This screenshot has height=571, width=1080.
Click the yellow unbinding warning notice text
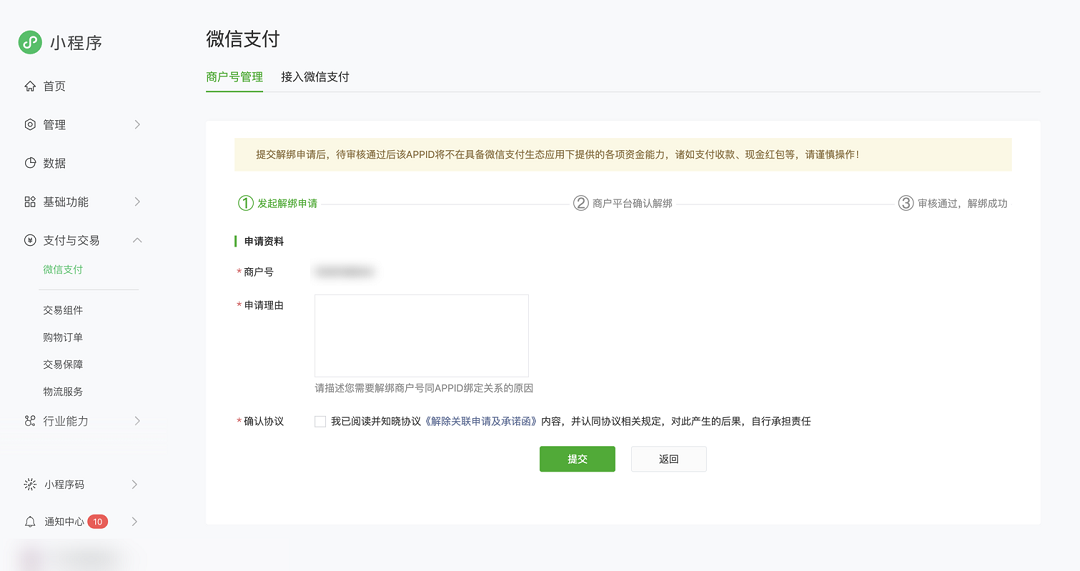click(x=557, y=154)
